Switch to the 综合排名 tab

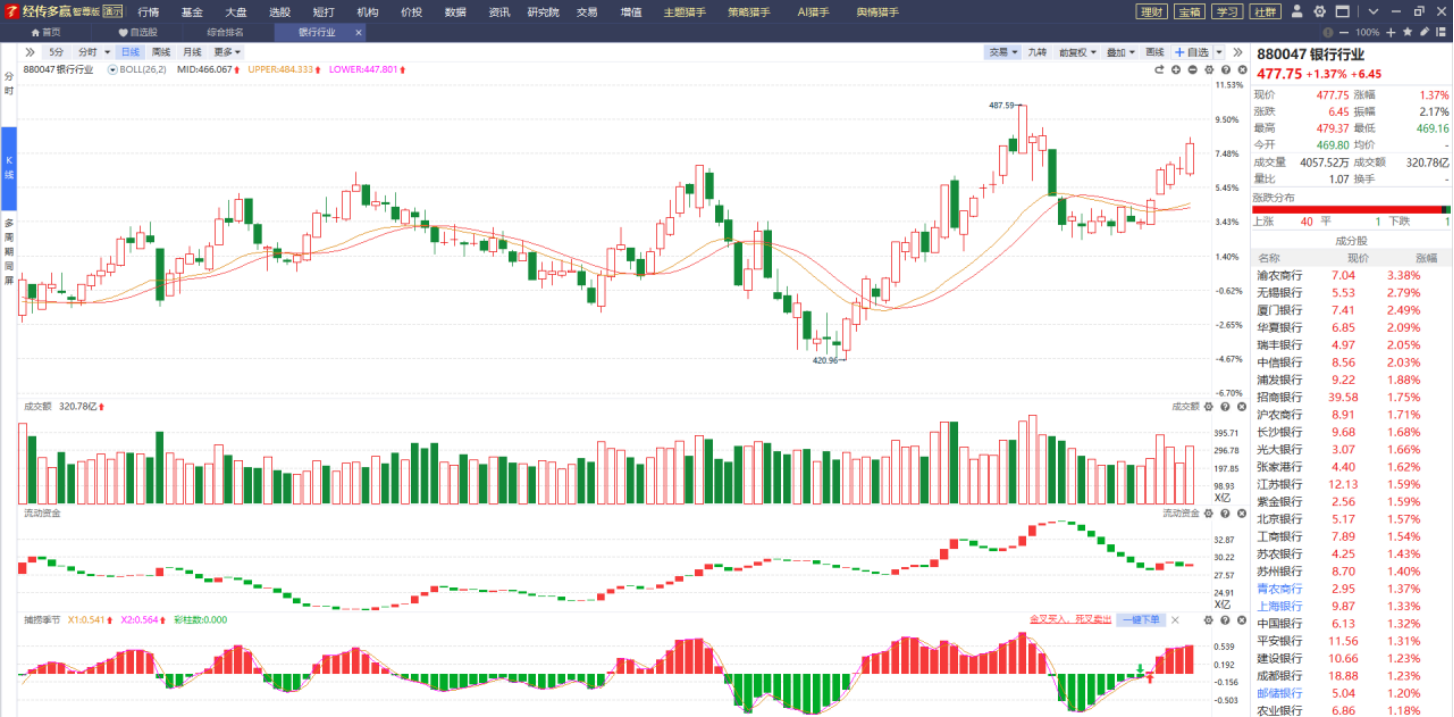[x=225, y=32]
